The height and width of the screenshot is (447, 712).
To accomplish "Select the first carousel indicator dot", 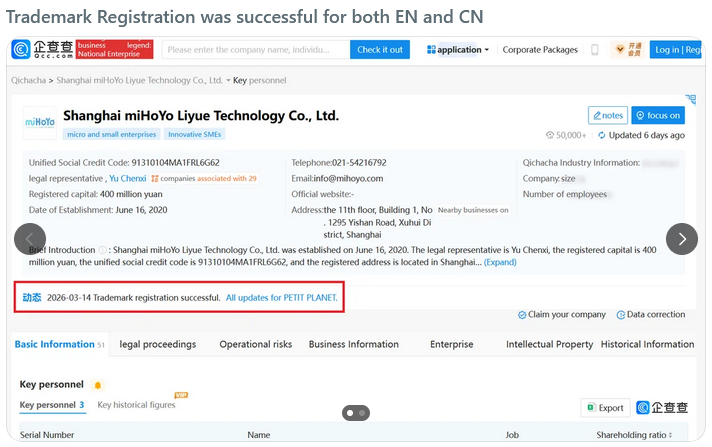I will 350,413.
